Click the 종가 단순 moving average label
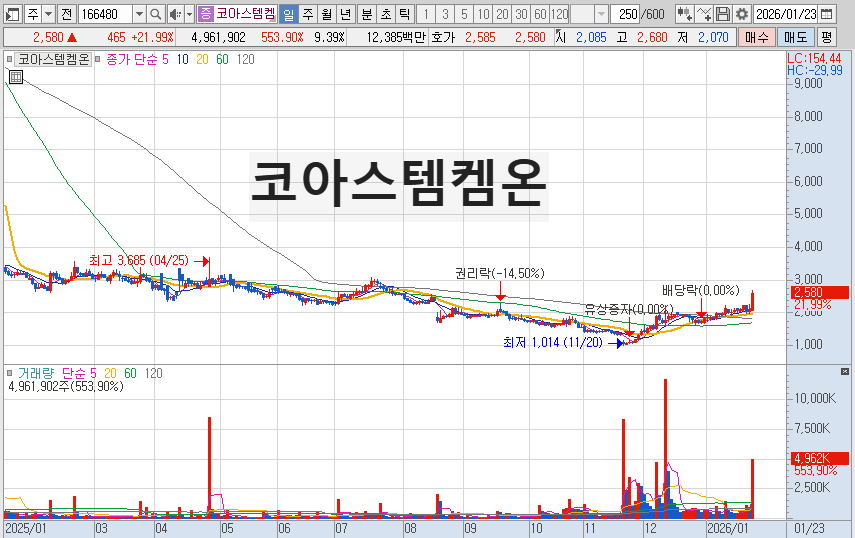This screenshot has height=538, width=855. [x=132, y=59]
